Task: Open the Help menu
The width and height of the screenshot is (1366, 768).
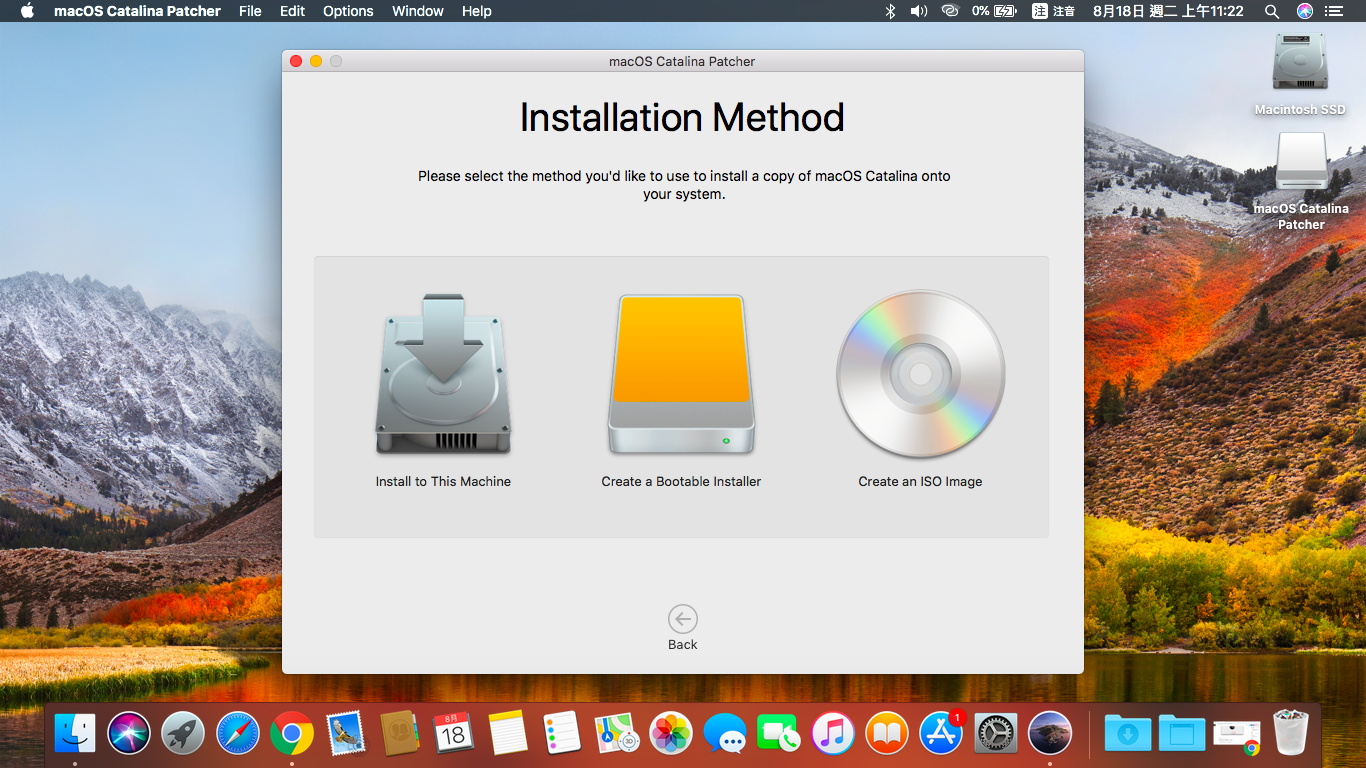Action: 477,11
